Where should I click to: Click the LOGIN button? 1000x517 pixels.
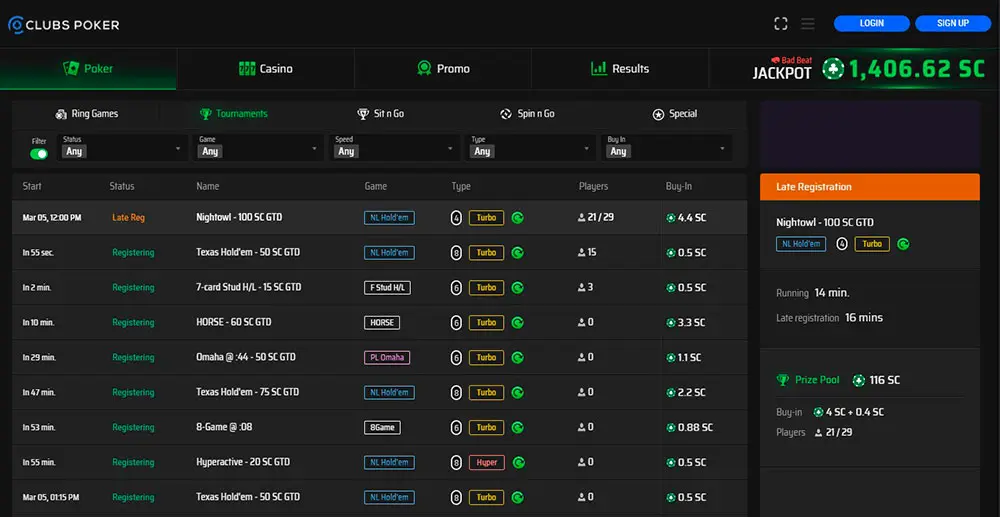[871, 23]
